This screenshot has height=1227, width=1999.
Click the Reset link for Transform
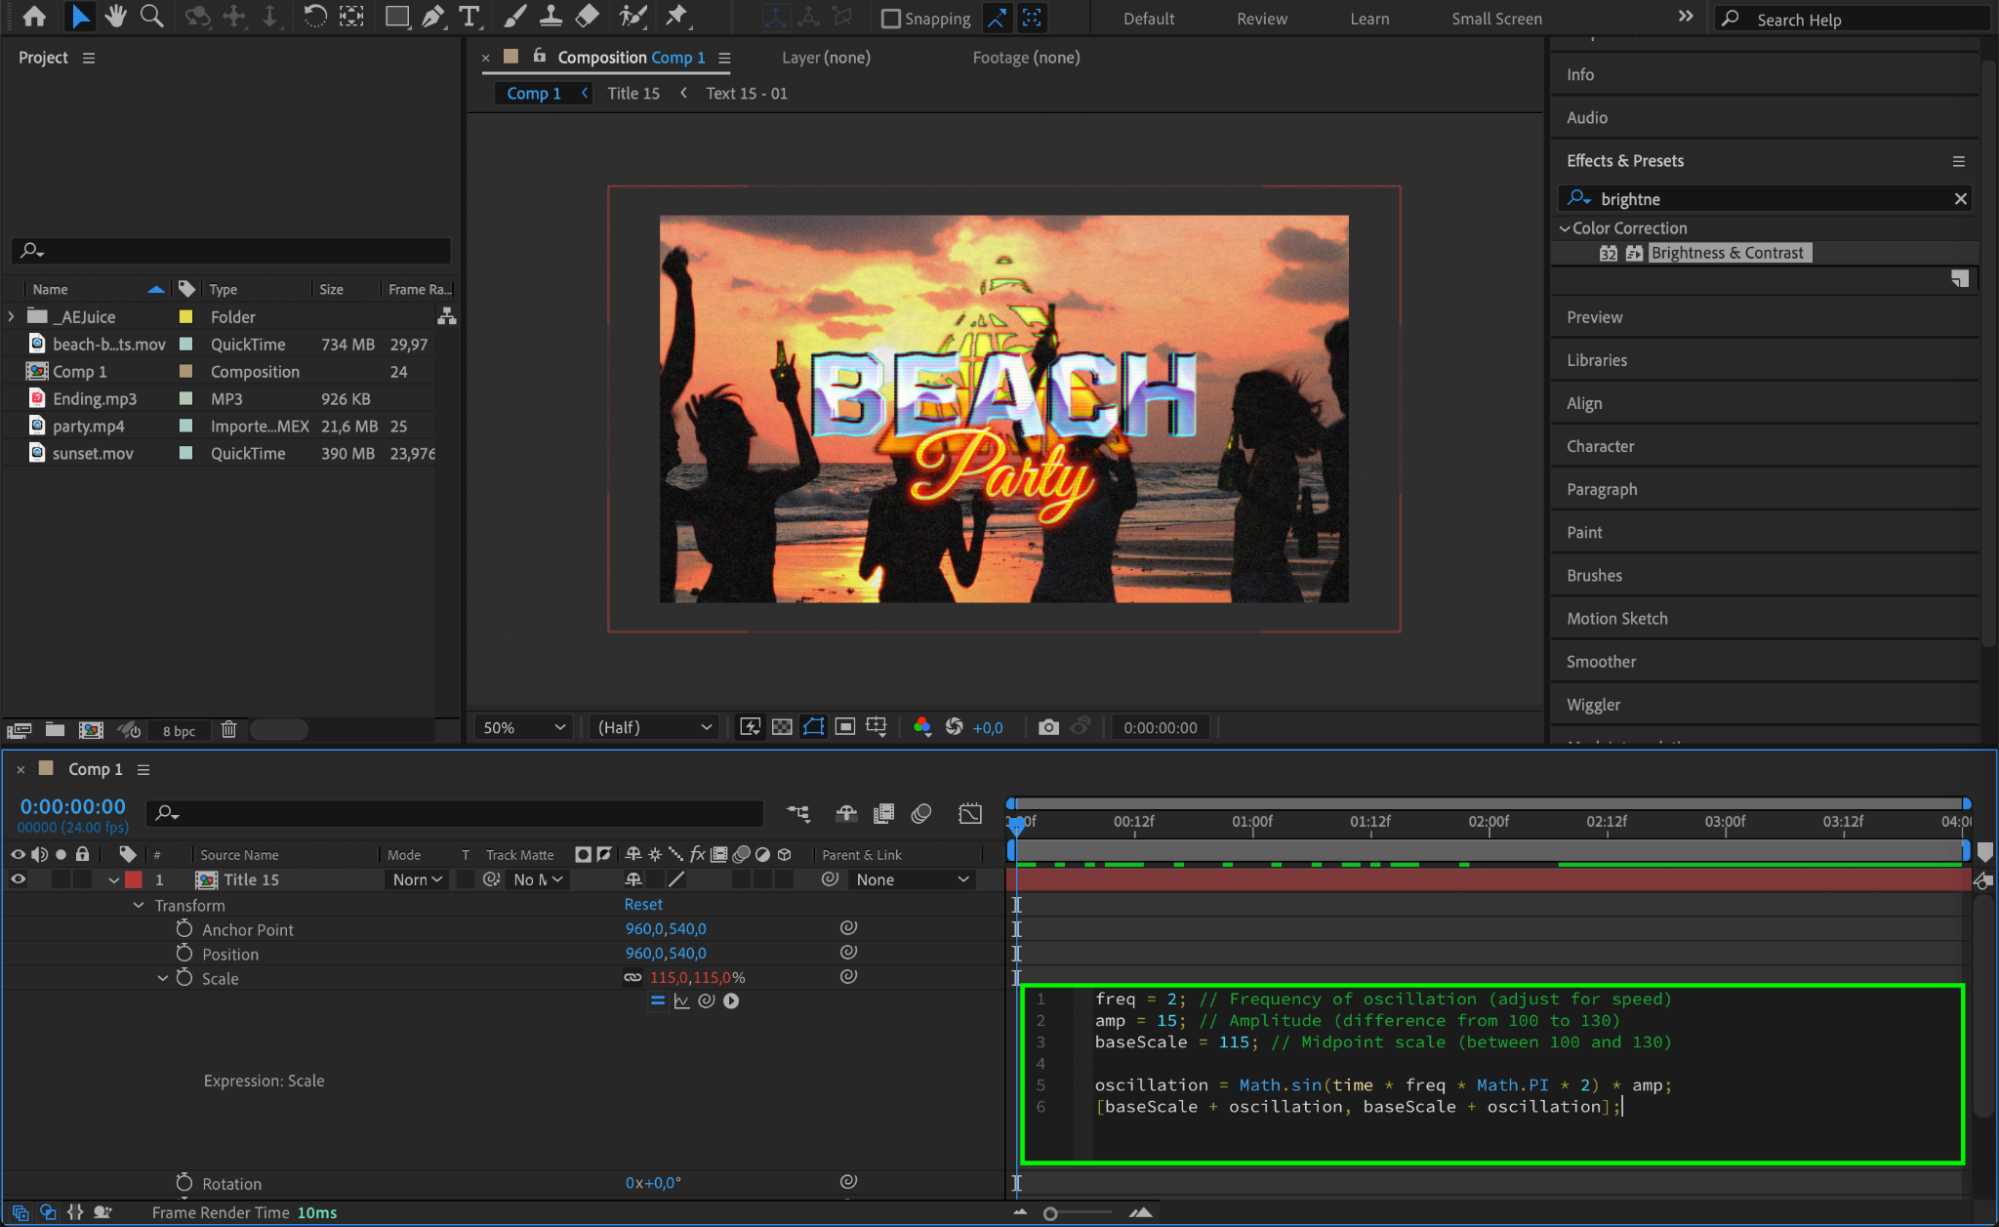pyautogui.click(x=643, y=904)
